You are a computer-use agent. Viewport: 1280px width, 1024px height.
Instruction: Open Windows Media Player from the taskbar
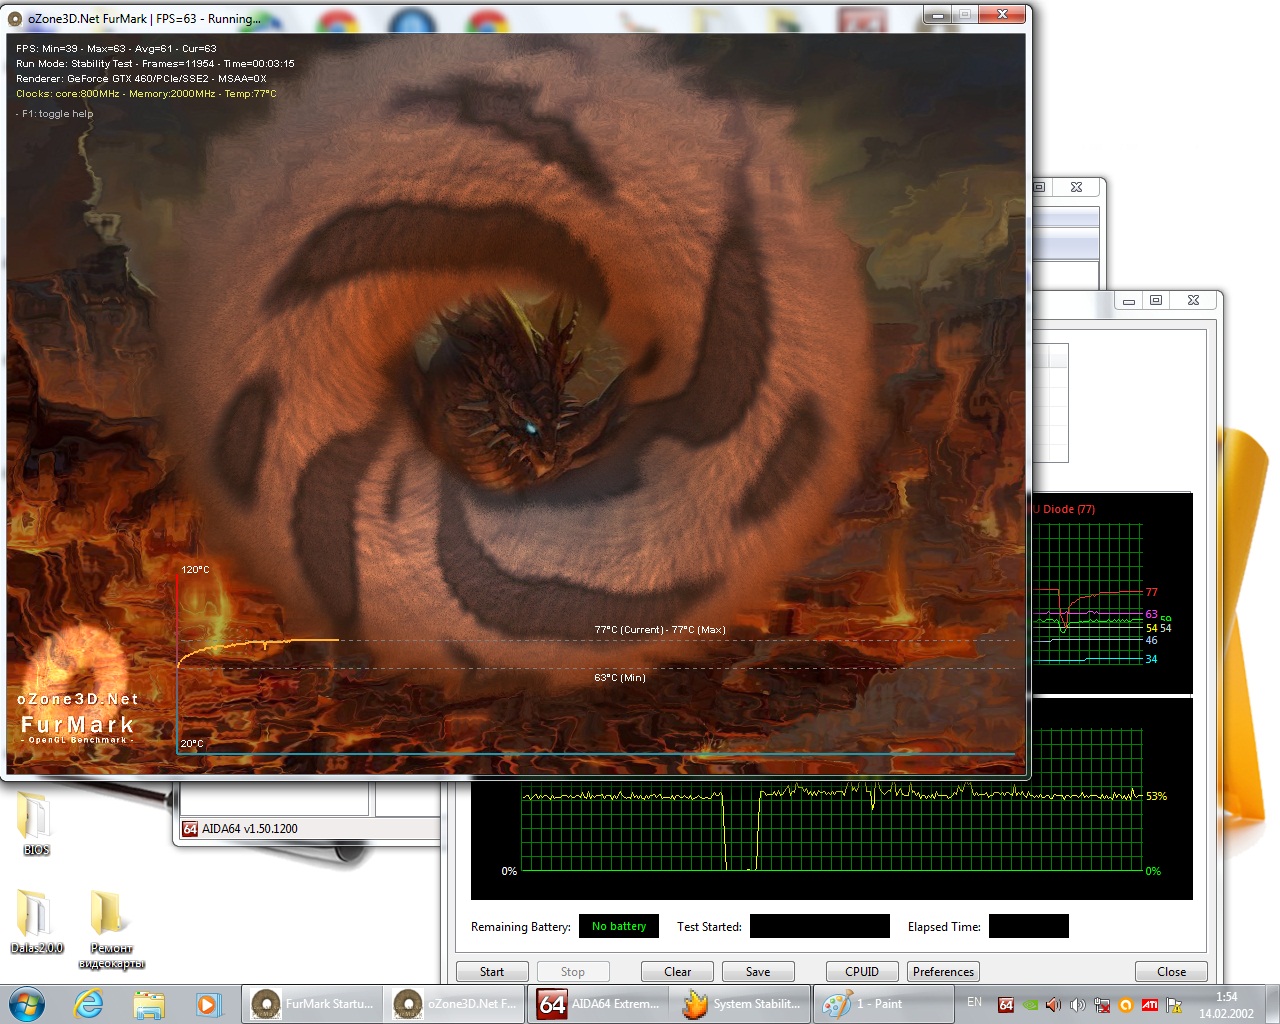click(208, 1004)
